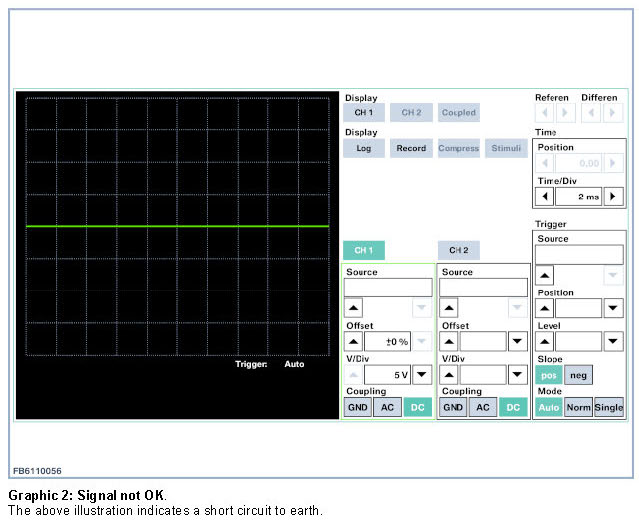
Task: Click the Trigger Source input field
Action: [579, 255]
